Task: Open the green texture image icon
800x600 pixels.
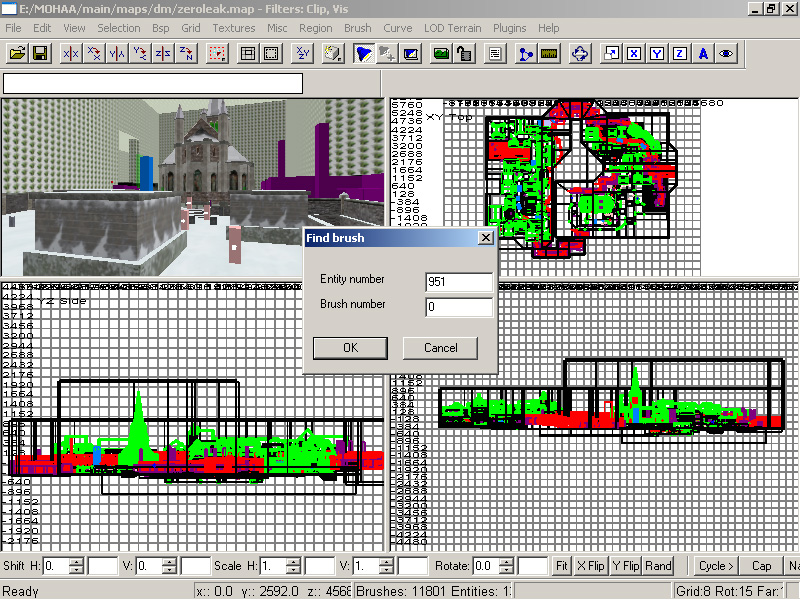Action: point(441,53)
